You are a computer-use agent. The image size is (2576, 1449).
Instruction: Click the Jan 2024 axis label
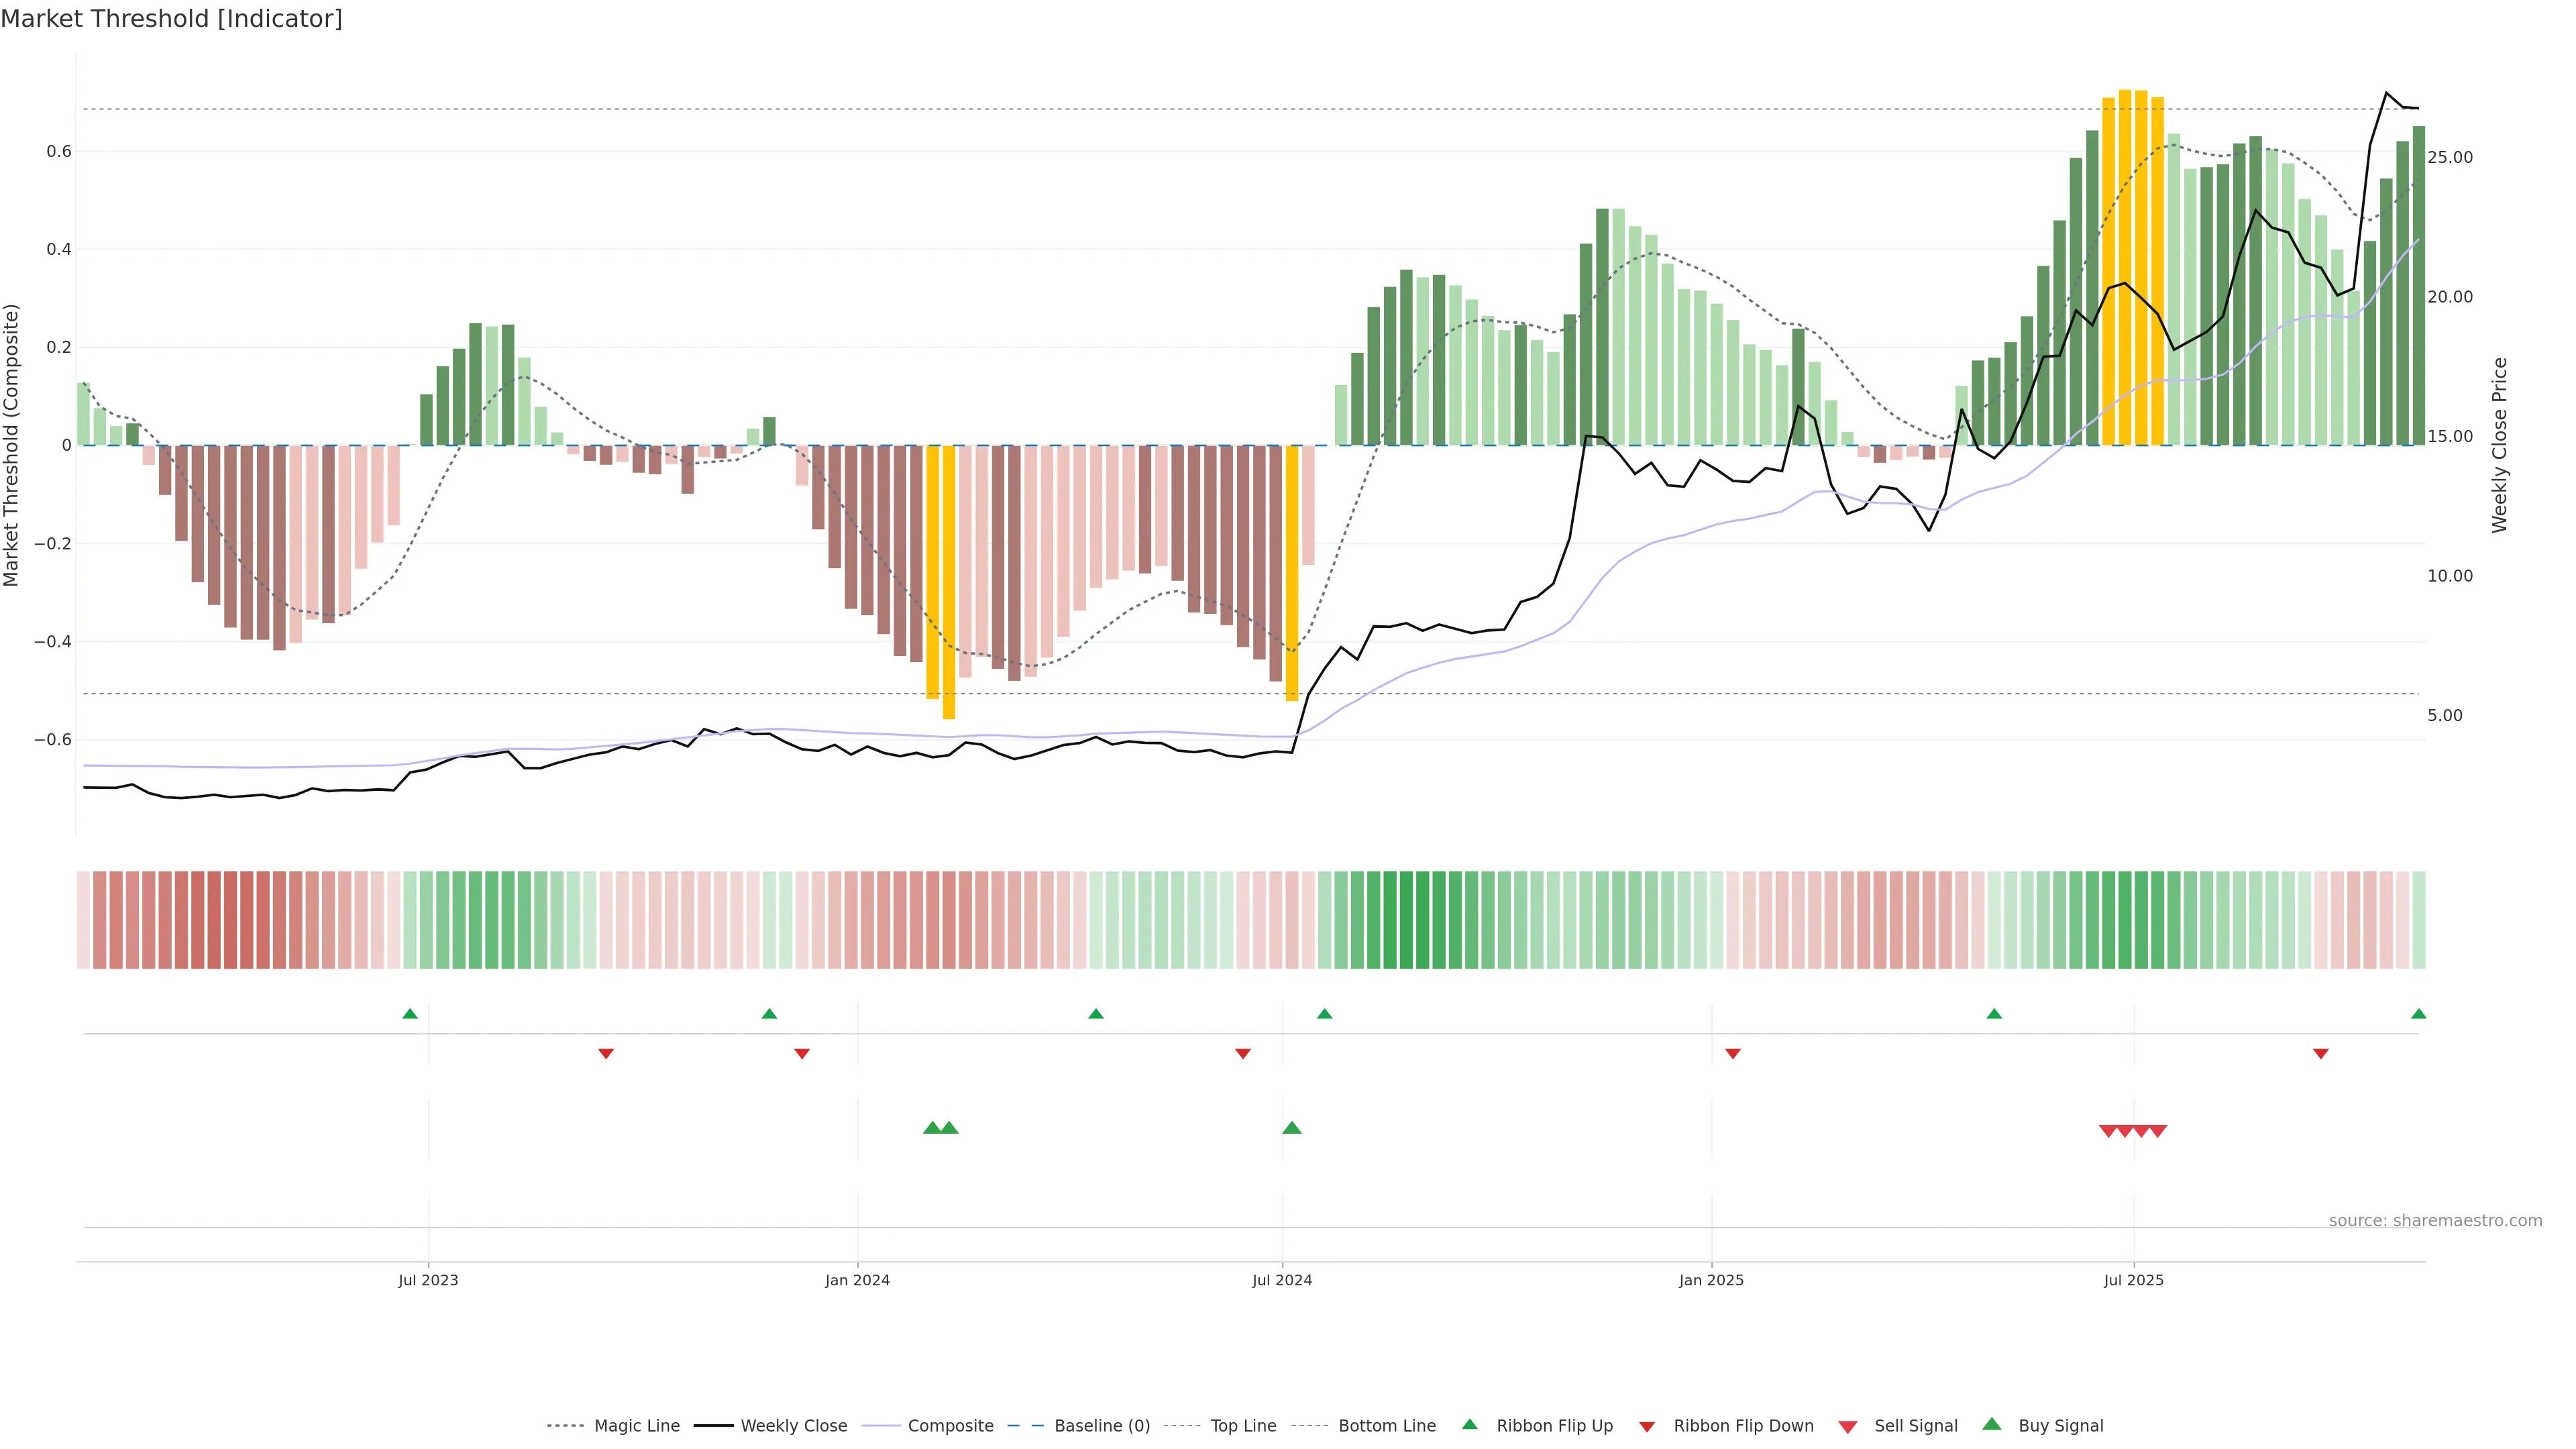tap(857, 1280)
